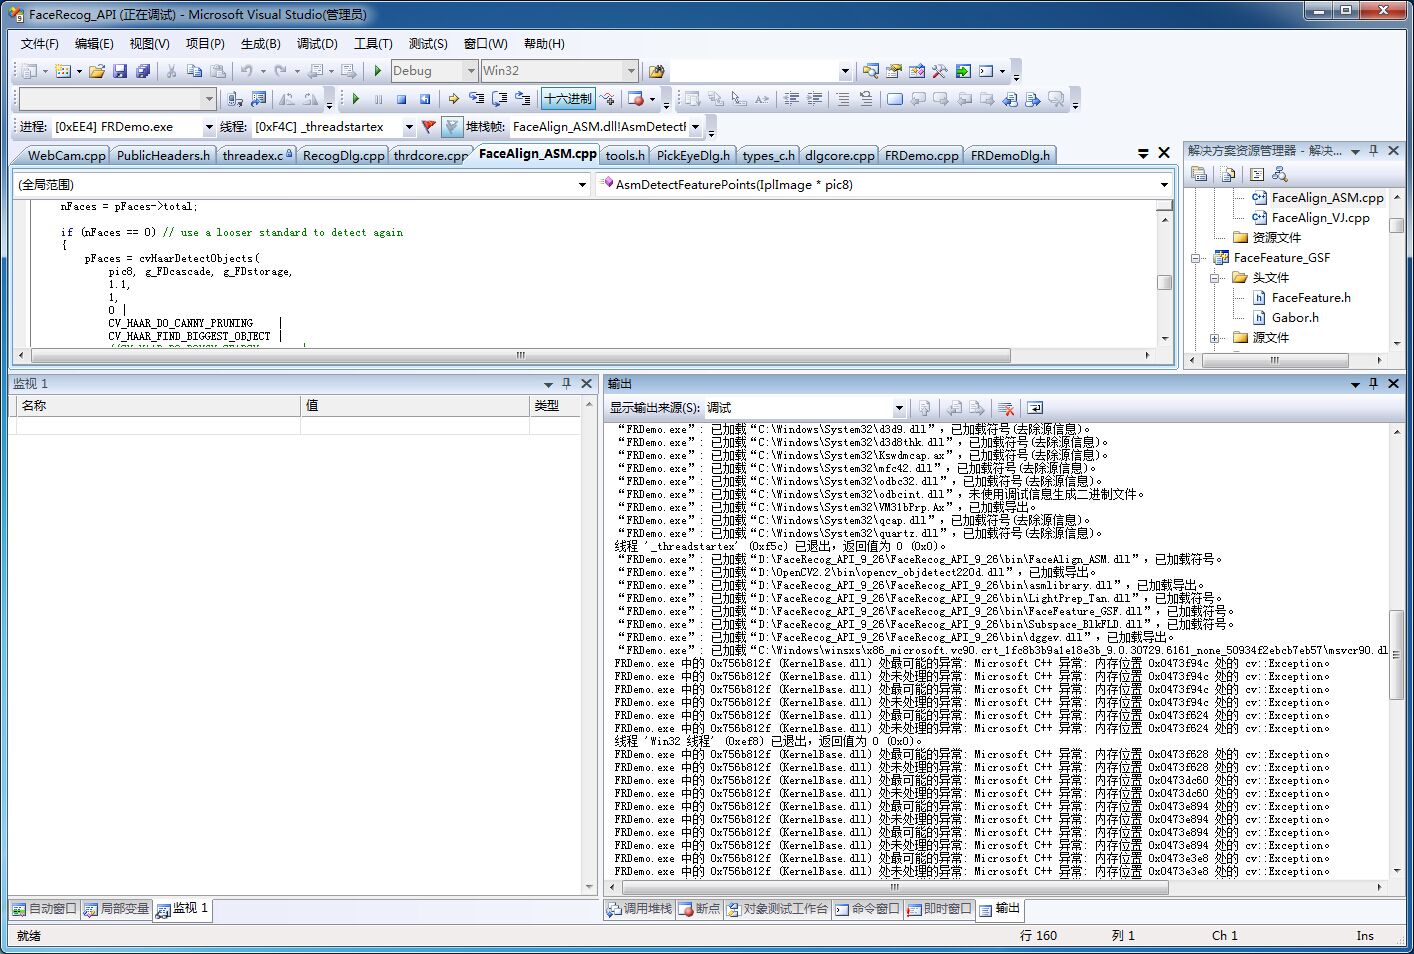Close the active FaceAlign_ASM.cpp document
The image size is (1414, 954).
pyautogui.click(x=1164, y=153)
